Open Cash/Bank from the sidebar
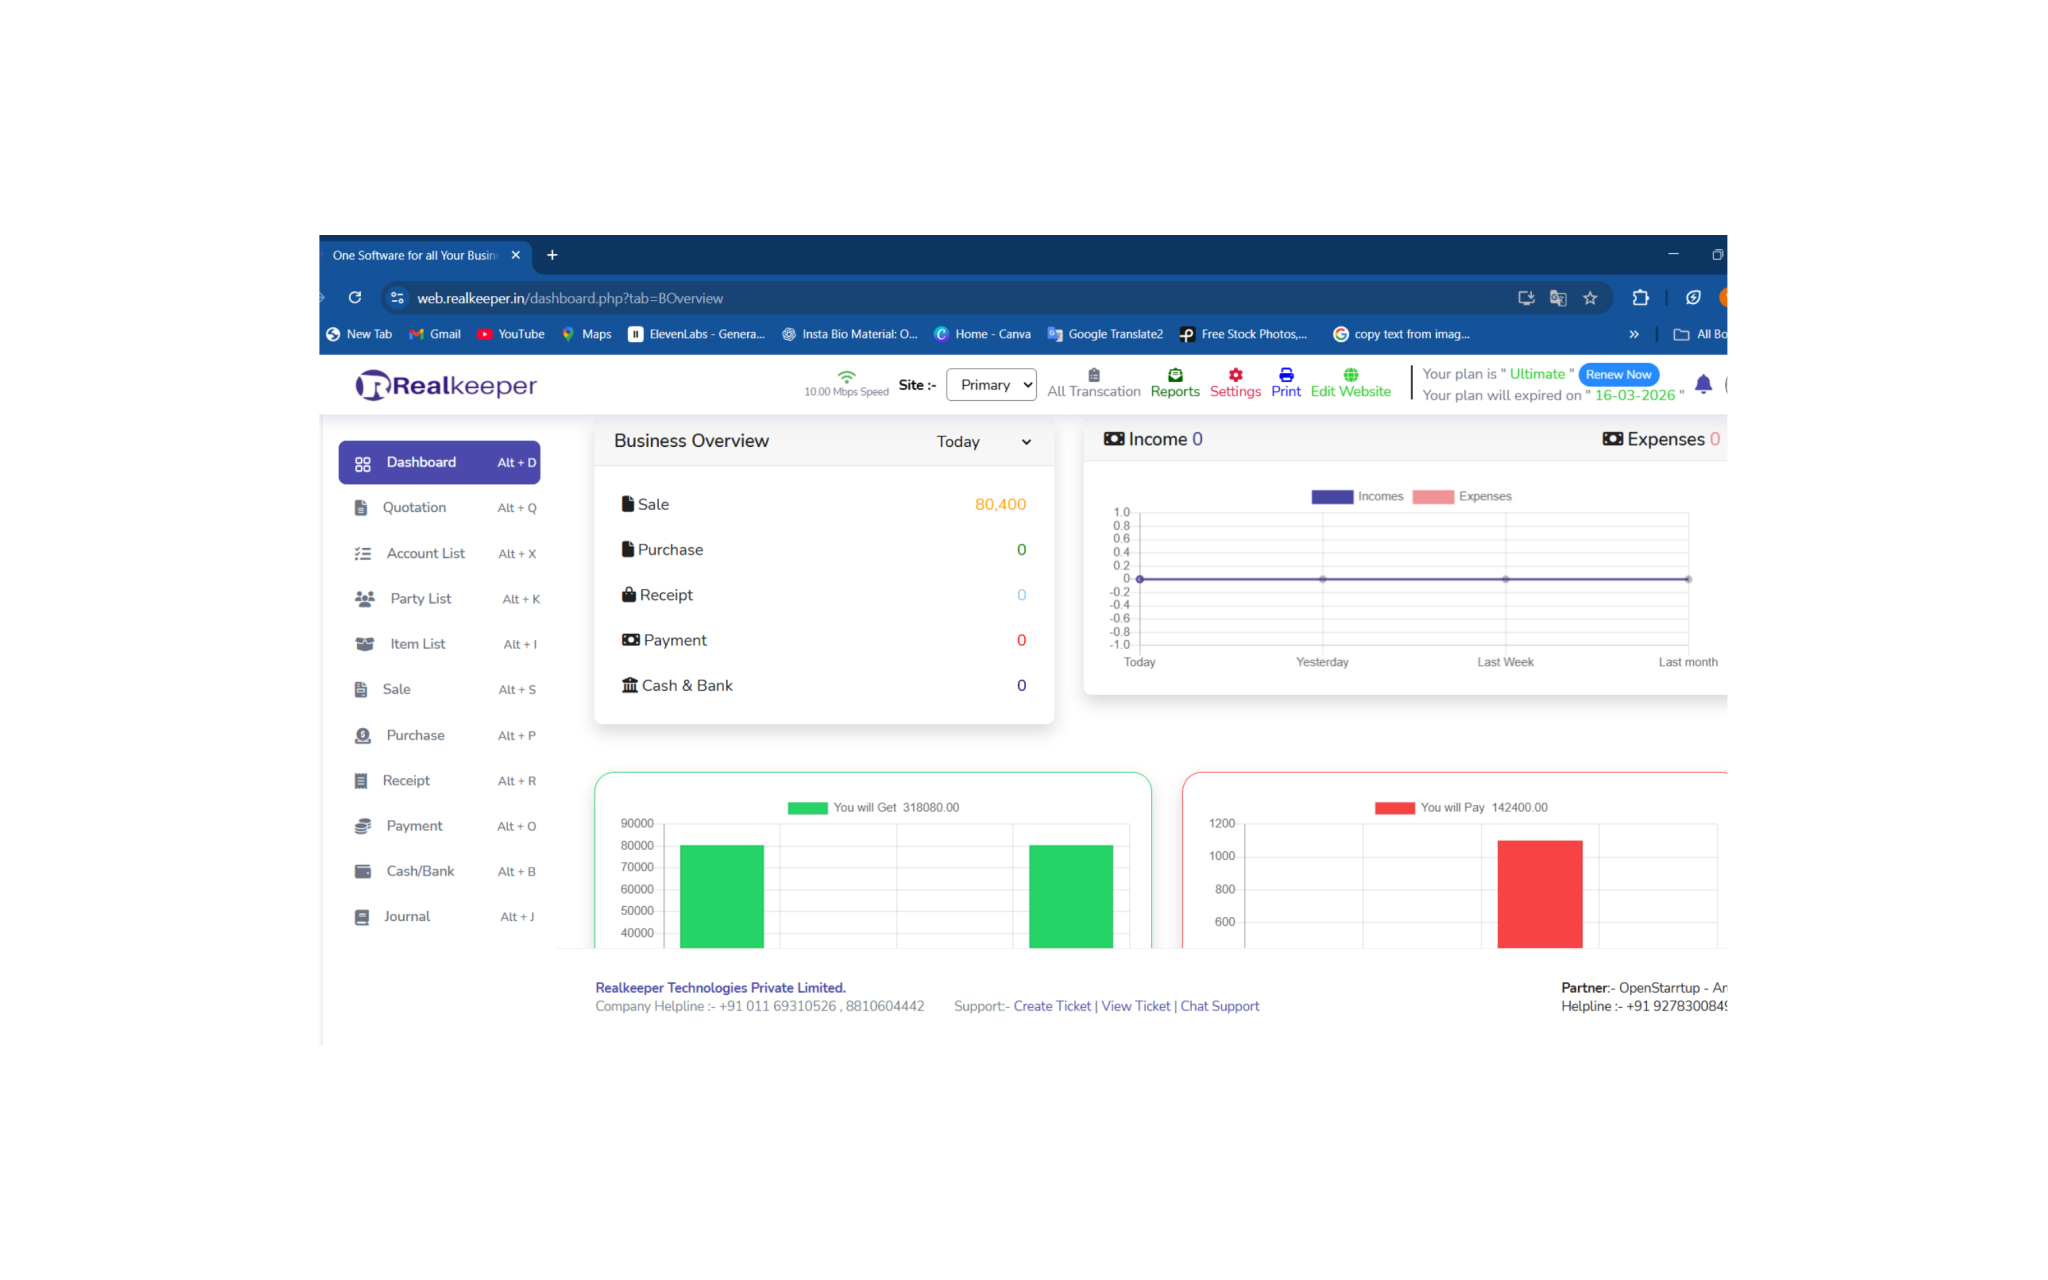Screen dimensions: 2048x1280 (418, 871)
